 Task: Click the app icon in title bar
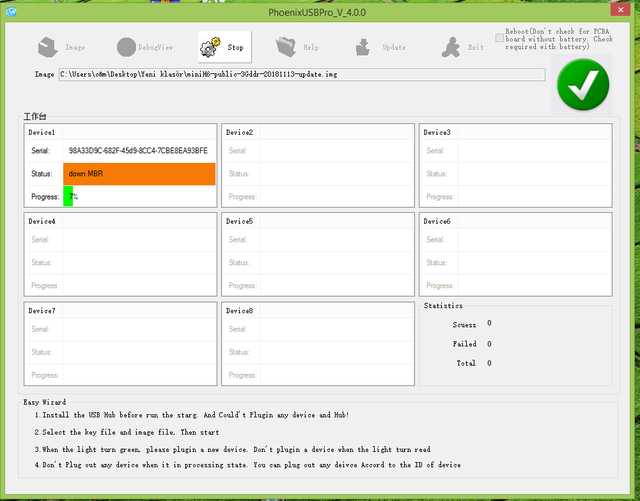(x=11, y=11)
